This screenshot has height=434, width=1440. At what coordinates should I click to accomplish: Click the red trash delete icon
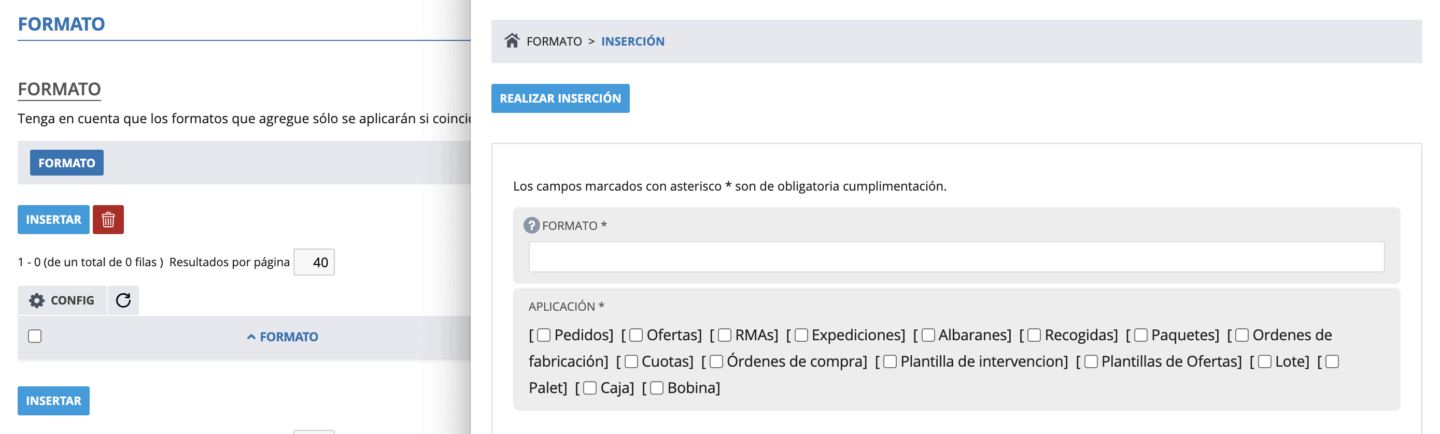coord(108,219)
